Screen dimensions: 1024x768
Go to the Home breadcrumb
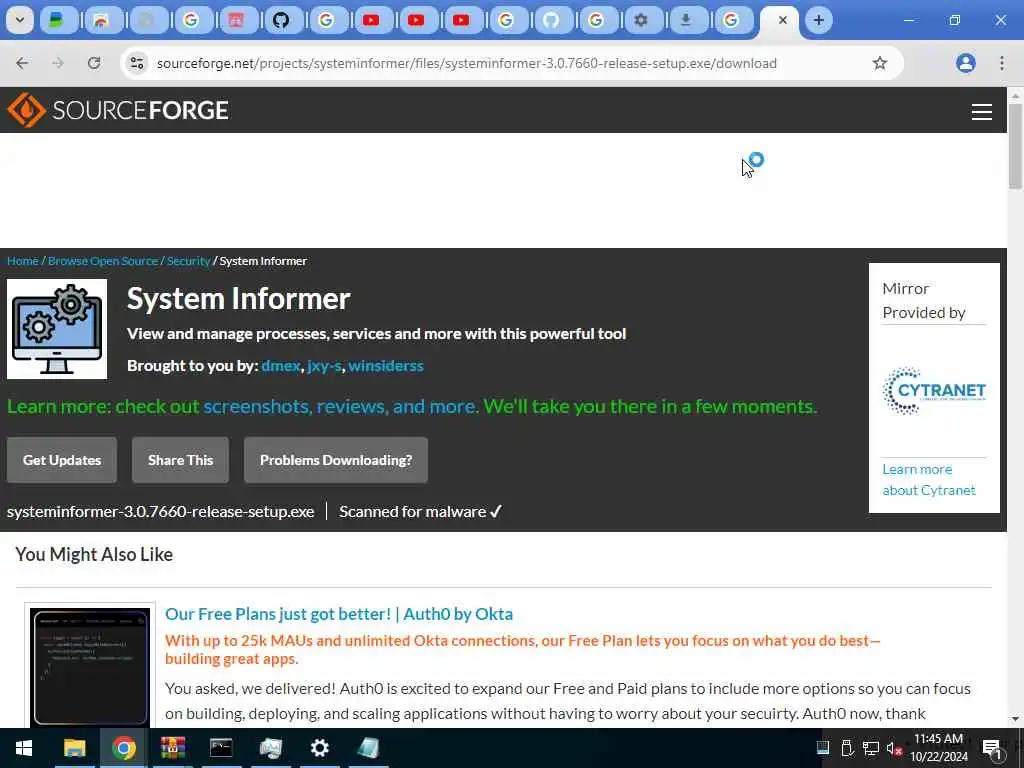[x=23, y=261]
